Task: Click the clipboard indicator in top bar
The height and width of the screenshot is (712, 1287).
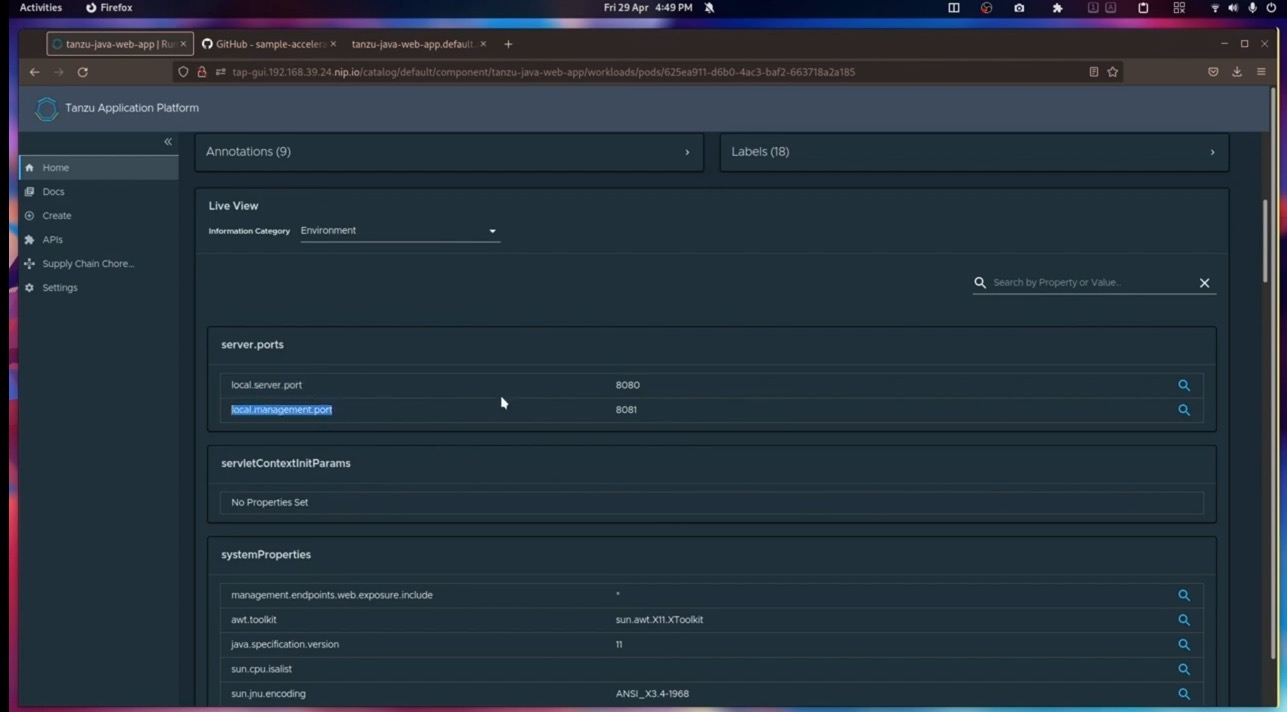Action: click(1143, 7)
